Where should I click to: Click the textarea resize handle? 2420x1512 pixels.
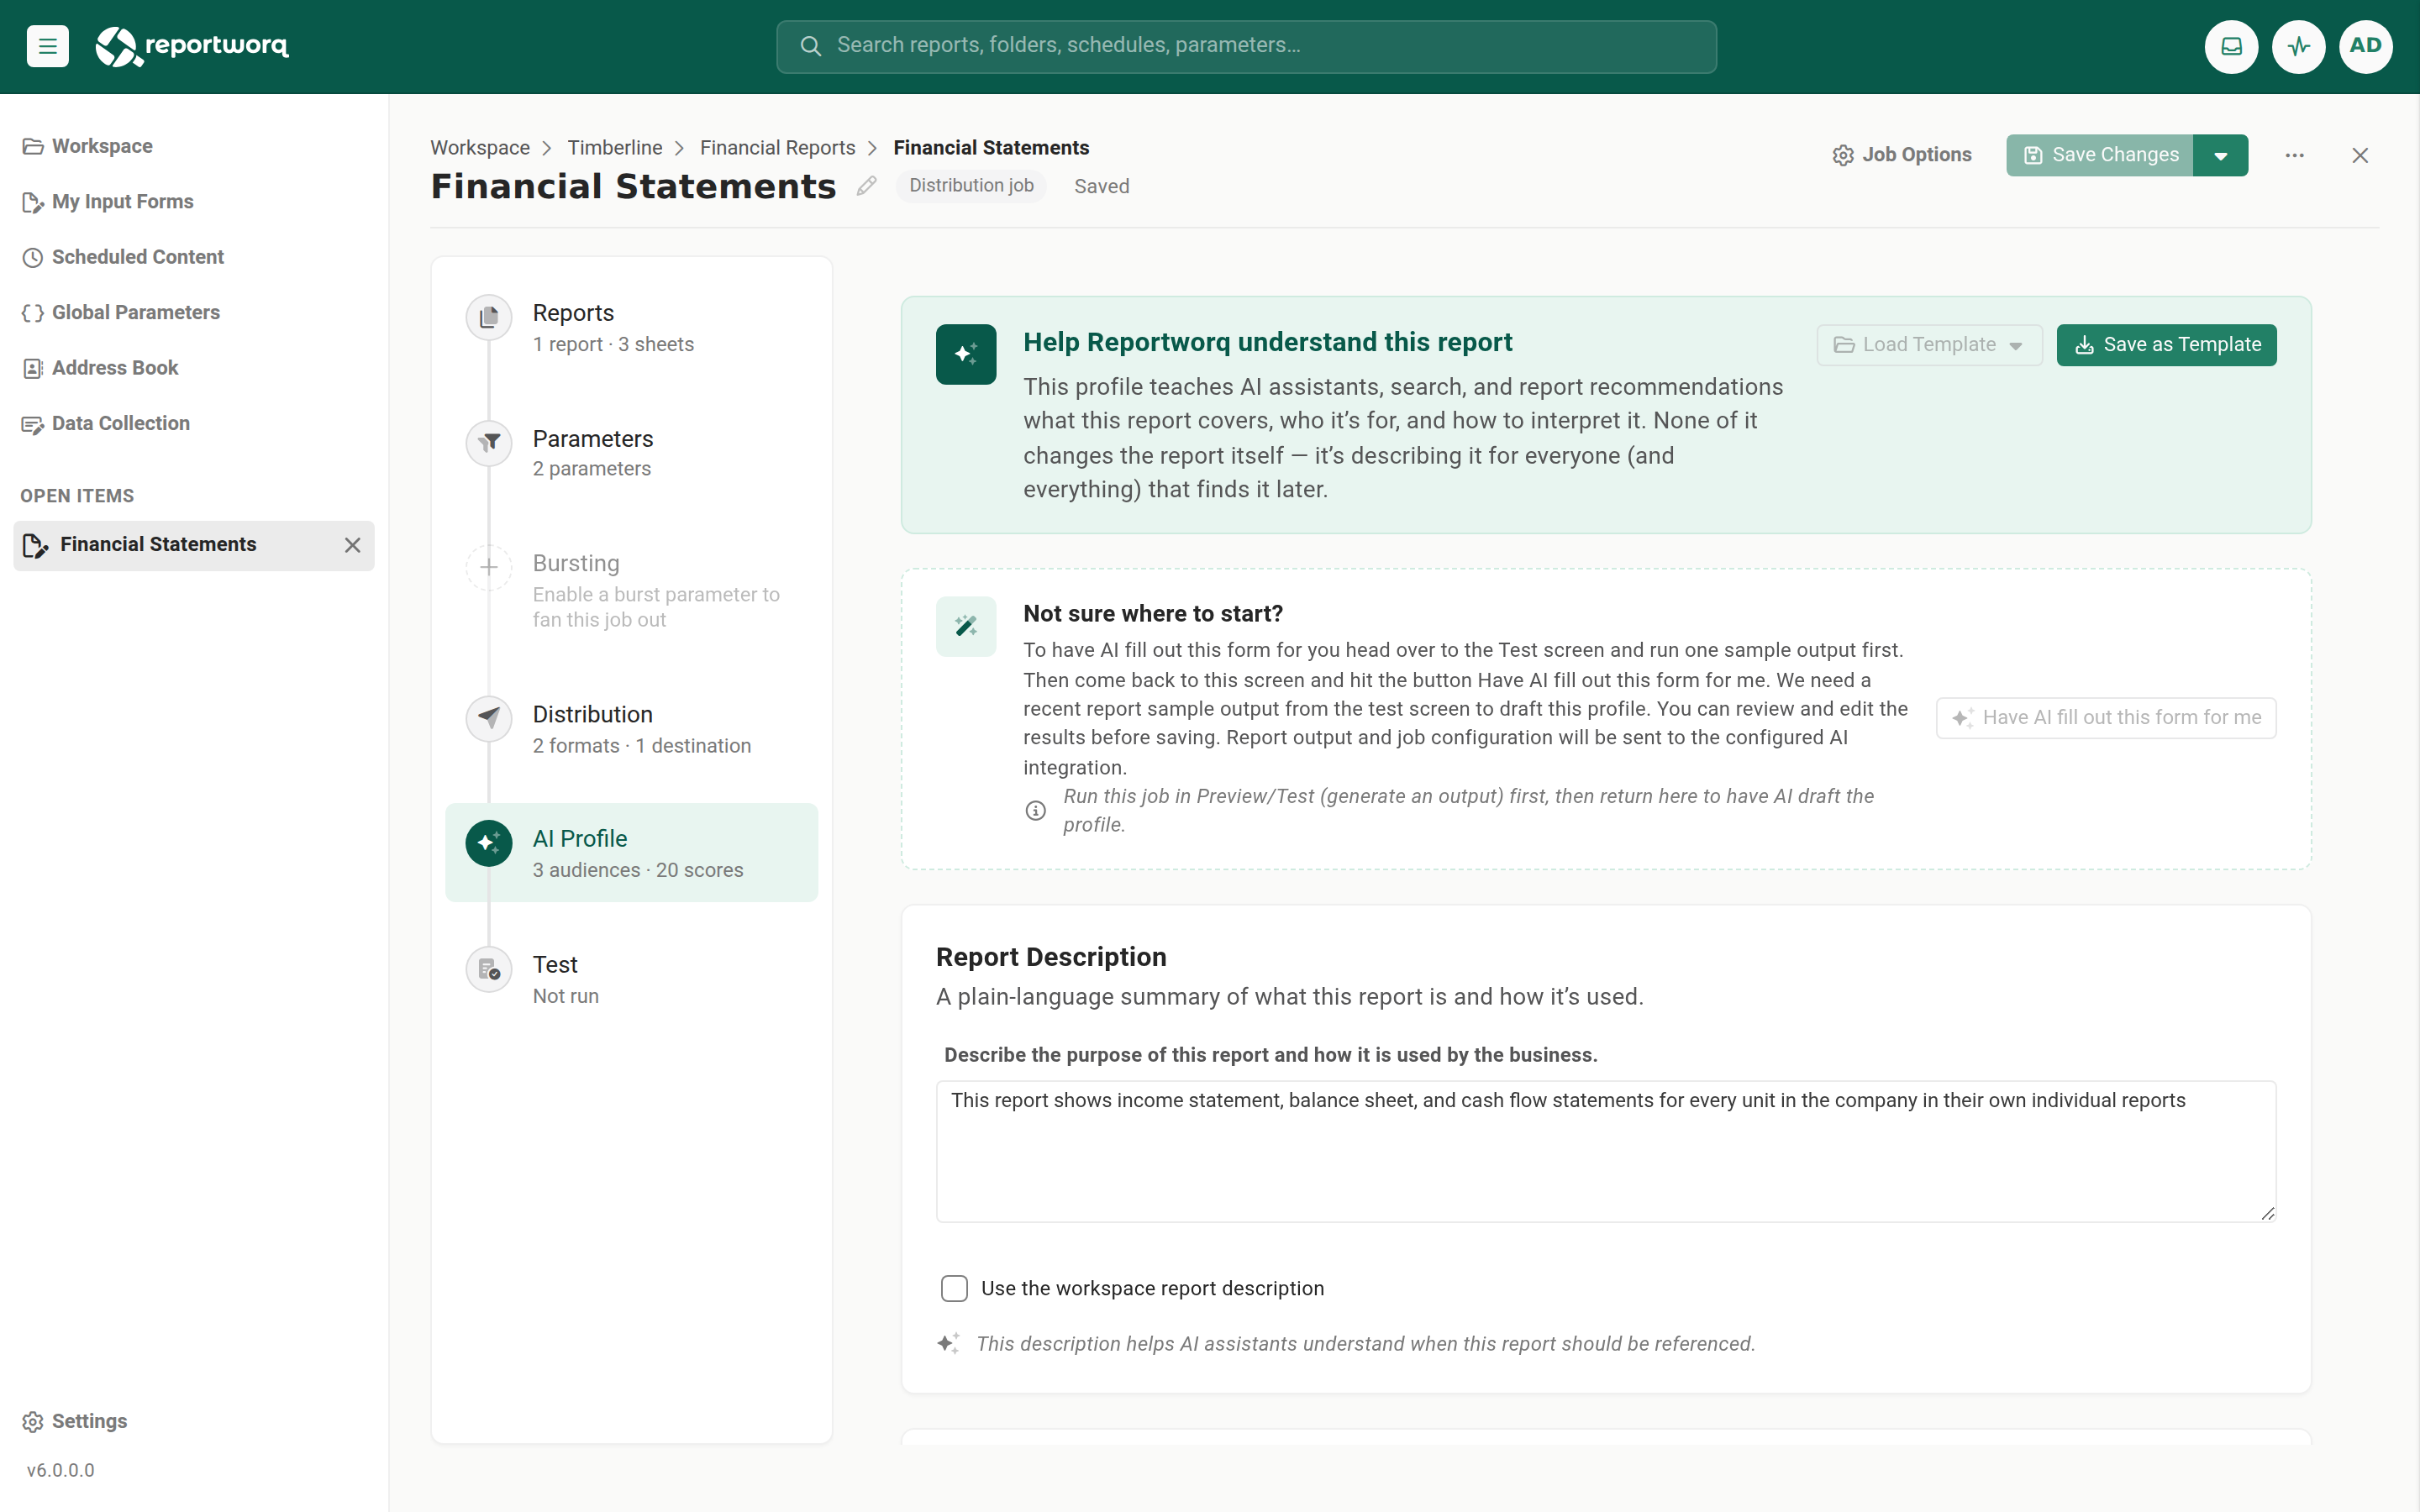(2266, 1213)
